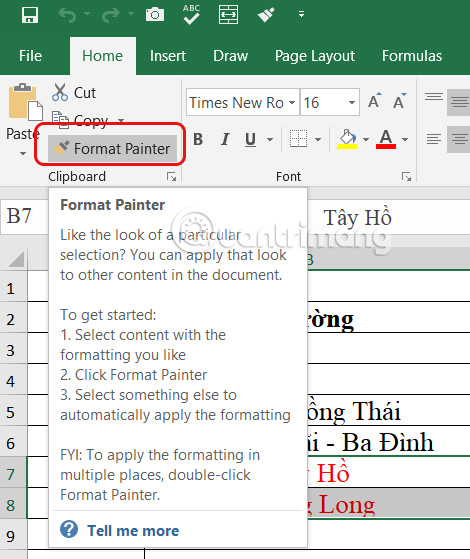This screenshot has height=559, width=470.
Task: Click the cell with Thái text in row 5
Action: pyautogui.click(x=388, y=411)
